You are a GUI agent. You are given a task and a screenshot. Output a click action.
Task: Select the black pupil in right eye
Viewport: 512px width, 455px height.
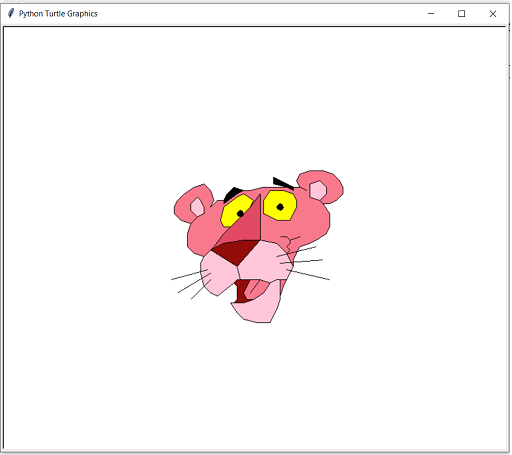281,207
